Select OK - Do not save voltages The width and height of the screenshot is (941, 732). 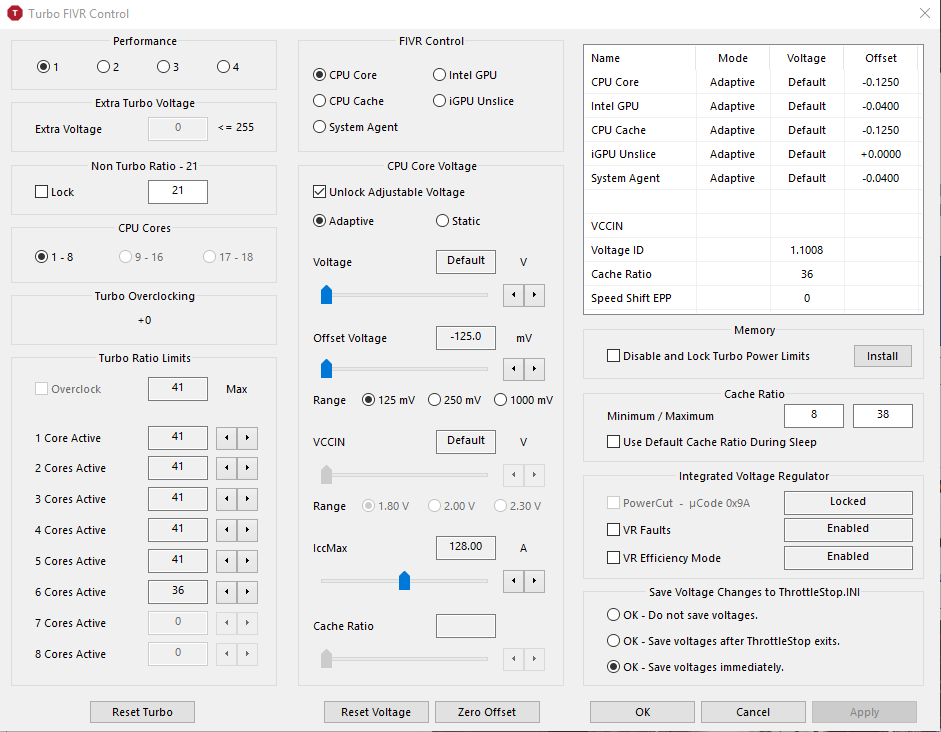pos(682,615)
